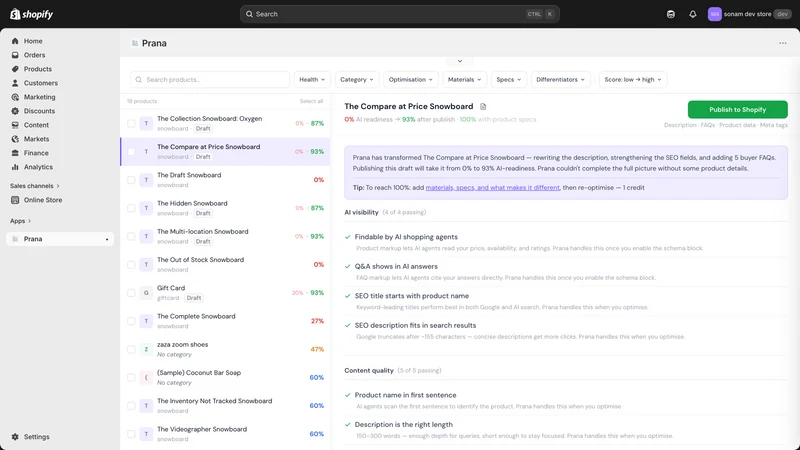Screen dimensions: 800x450
Task: Tick checkbox for The Hidden Snowboard
Action: 131,208
